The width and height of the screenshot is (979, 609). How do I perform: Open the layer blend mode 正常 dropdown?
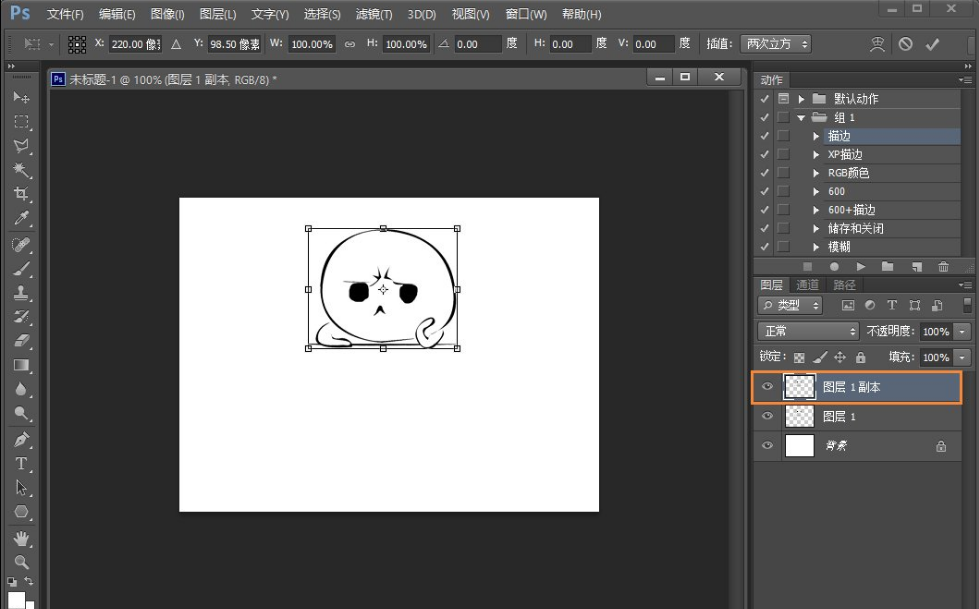coord(808,331)
